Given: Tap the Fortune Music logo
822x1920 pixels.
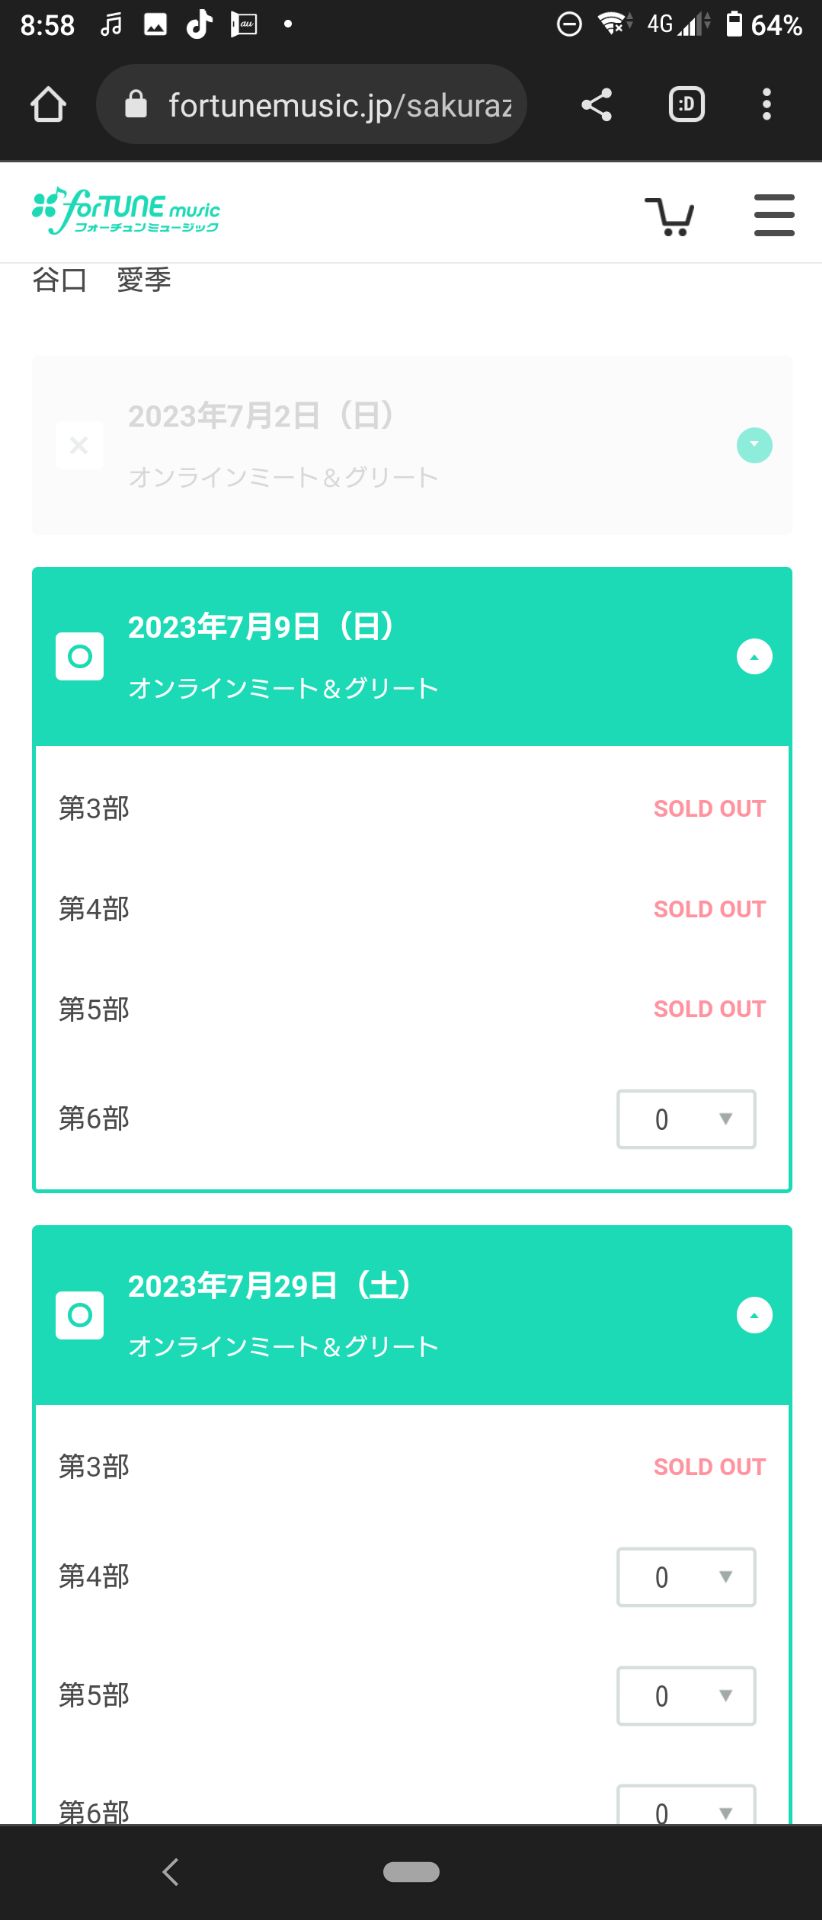Looking at the screenshot, I should 126,212.
